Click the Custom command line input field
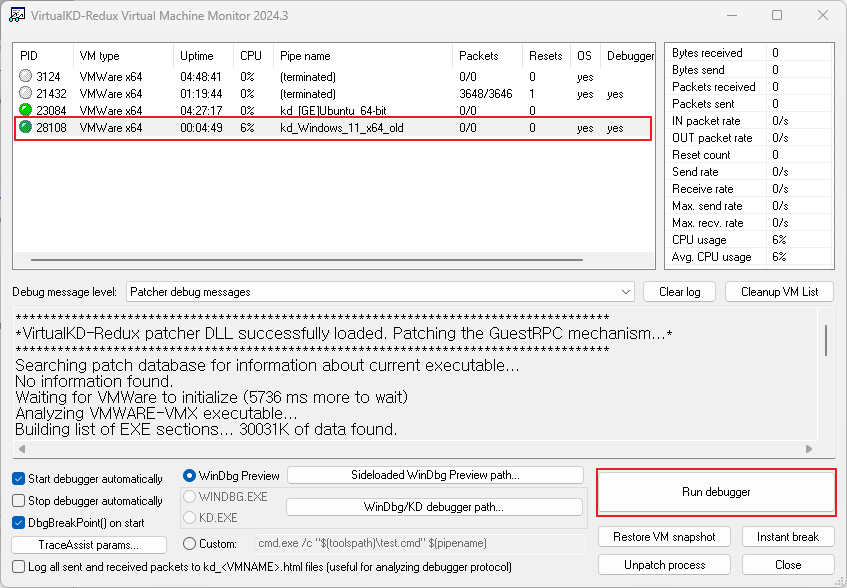Screen dimensions: 847x588 420,543
